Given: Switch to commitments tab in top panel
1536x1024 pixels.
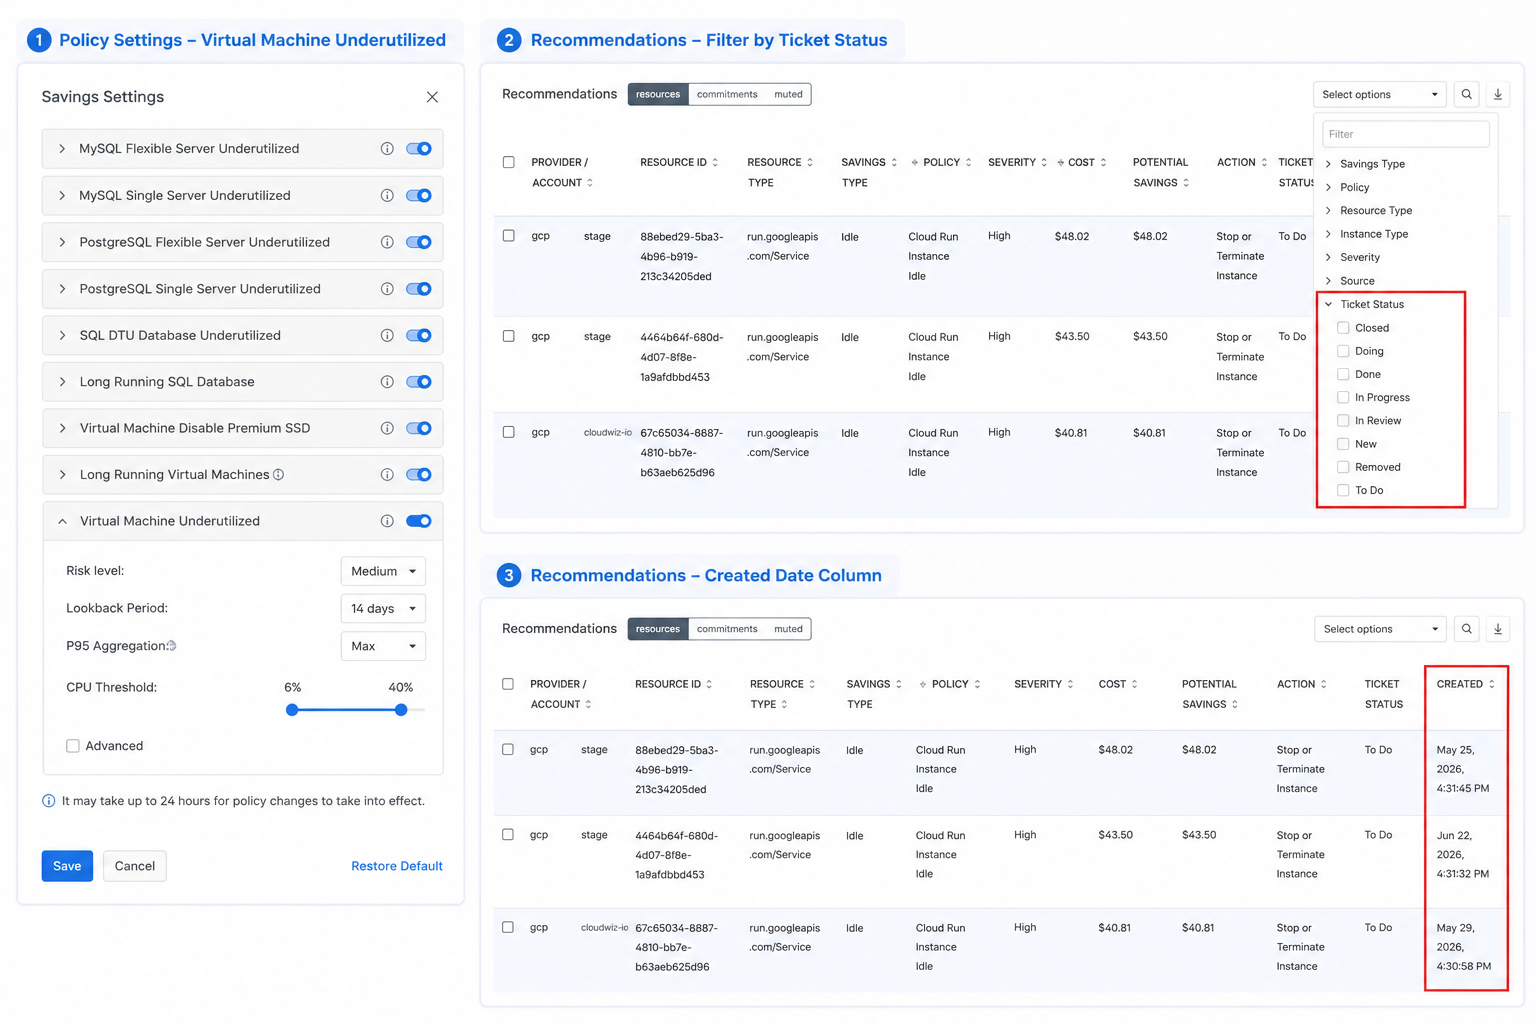Looking at the screenshot, I should coord(727,94).
